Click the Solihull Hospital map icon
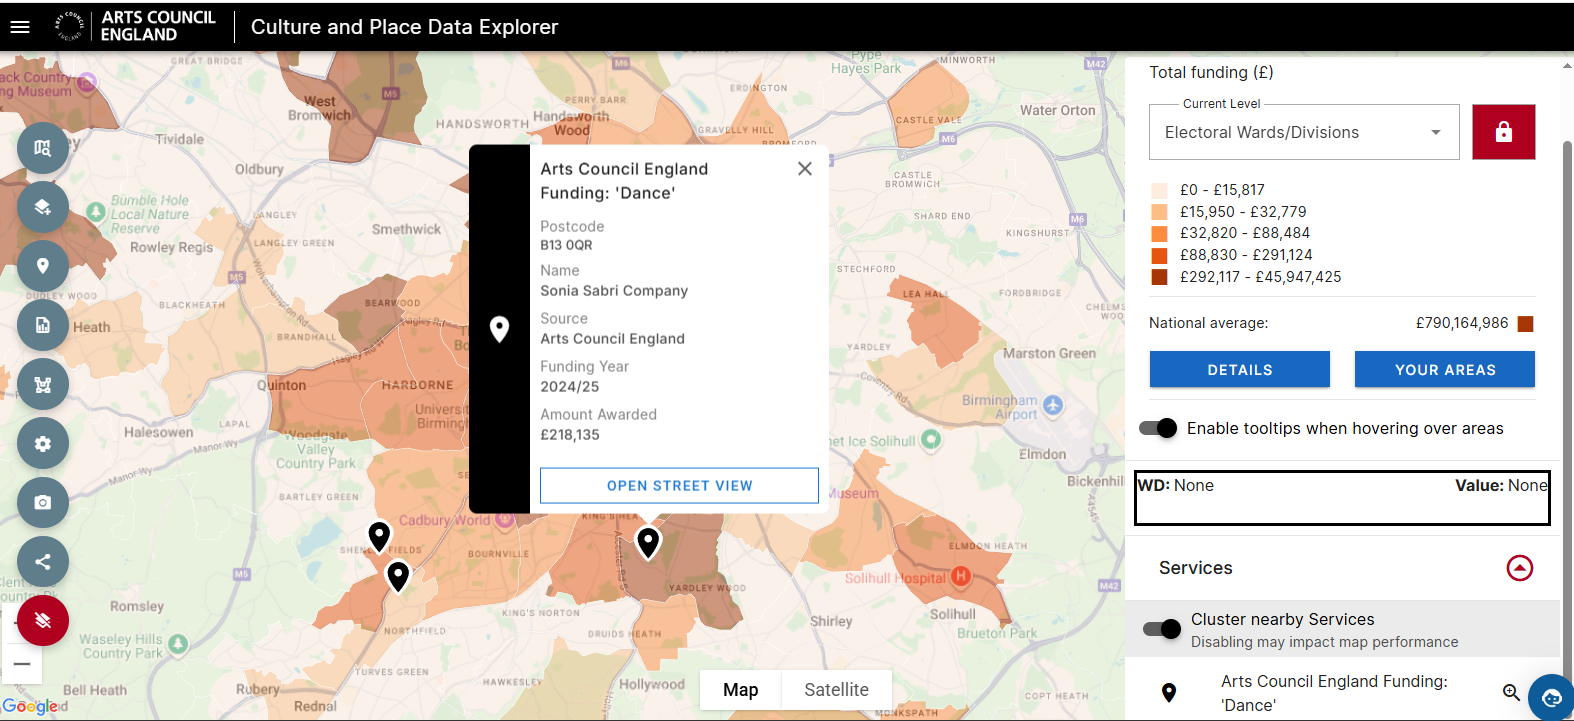Screen dimensions: 1574x721 (960, 576)
